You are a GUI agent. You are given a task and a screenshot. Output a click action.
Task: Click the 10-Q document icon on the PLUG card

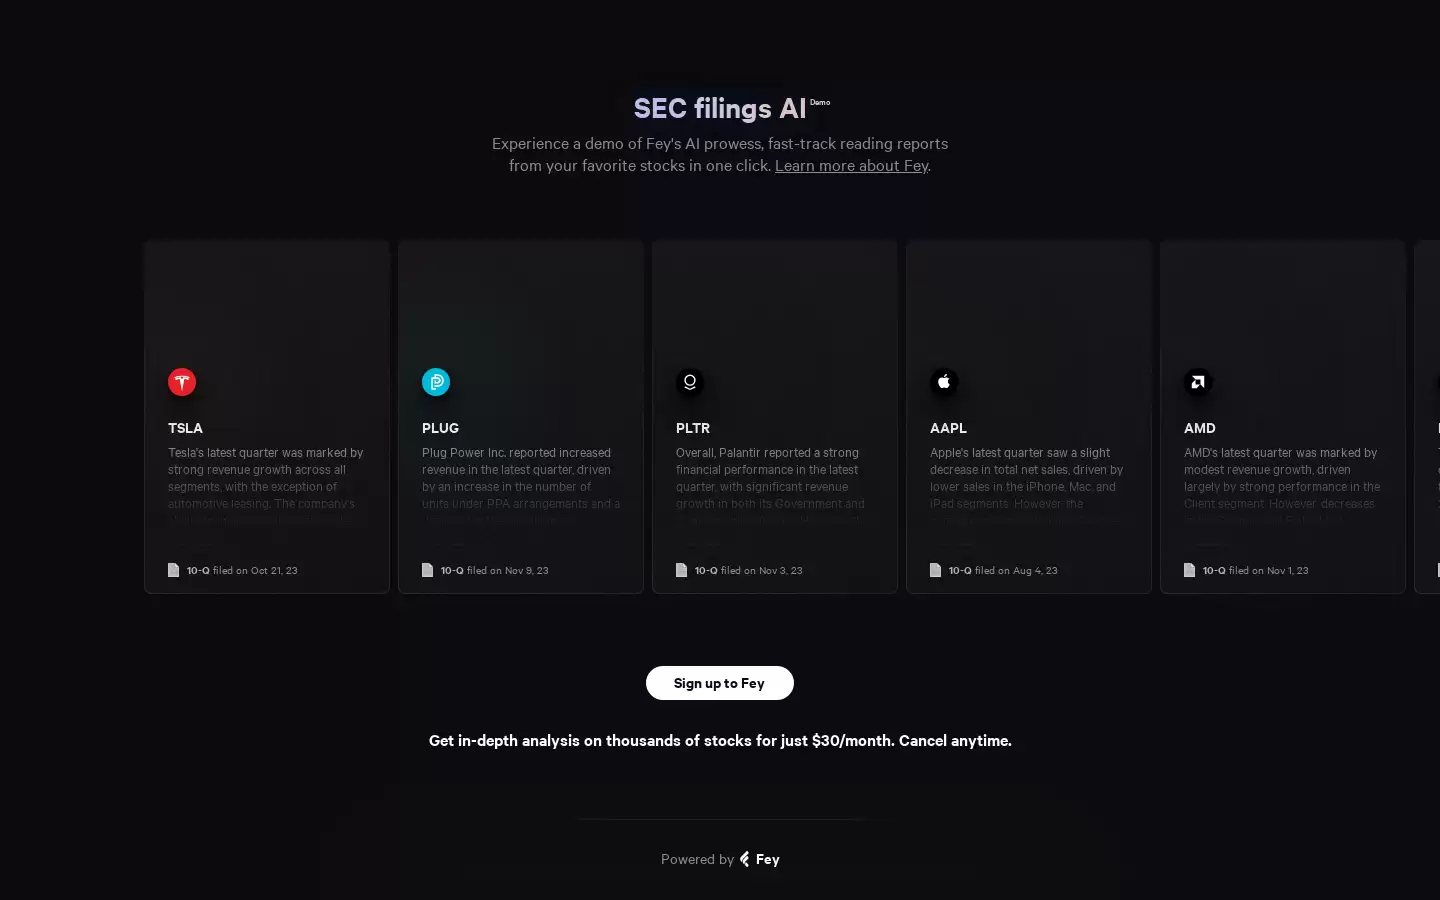(428, 570)
